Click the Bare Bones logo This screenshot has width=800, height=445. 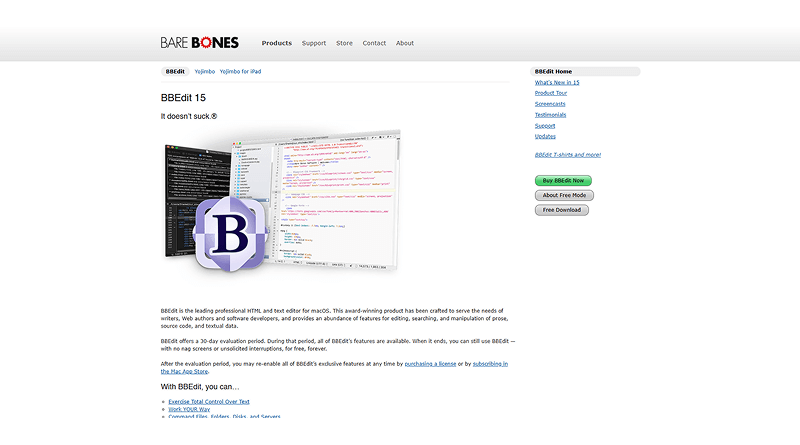click(199, 43)
